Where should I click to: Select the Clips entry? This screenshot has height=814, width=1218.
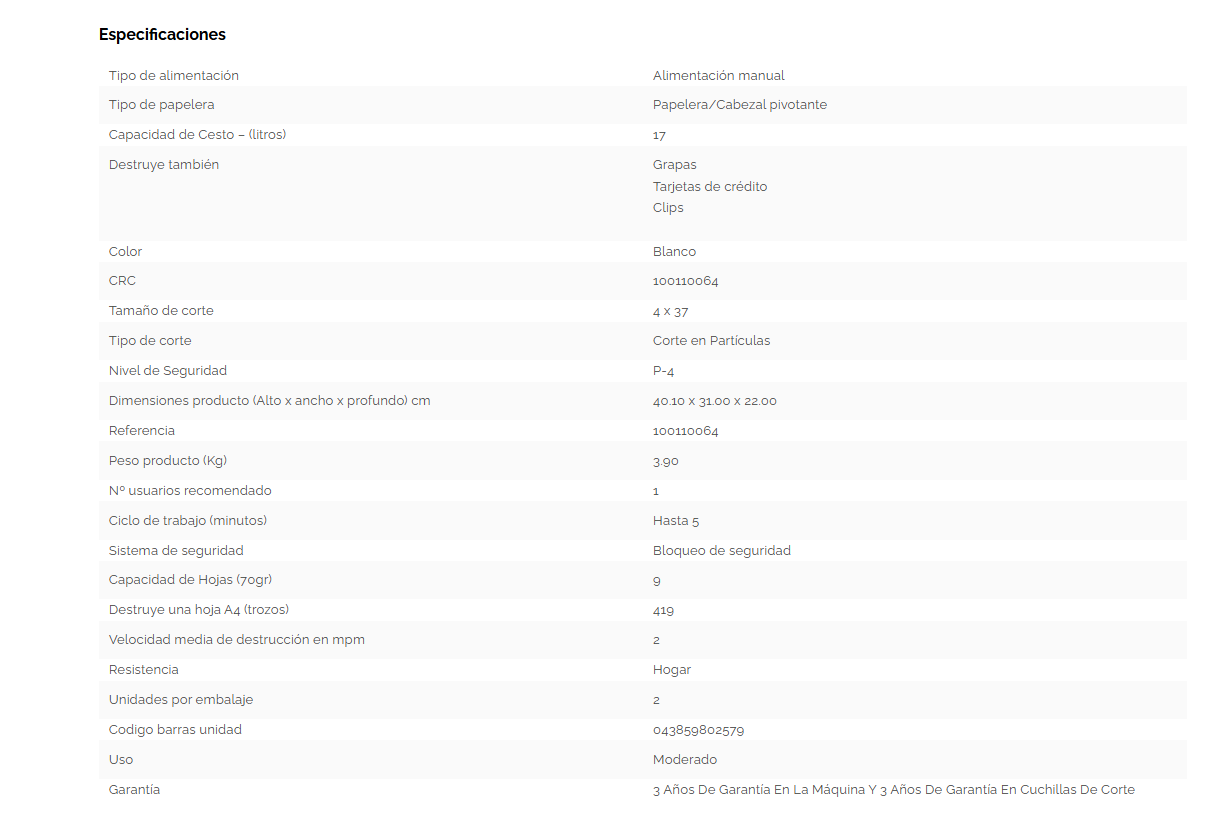[668, 208]
